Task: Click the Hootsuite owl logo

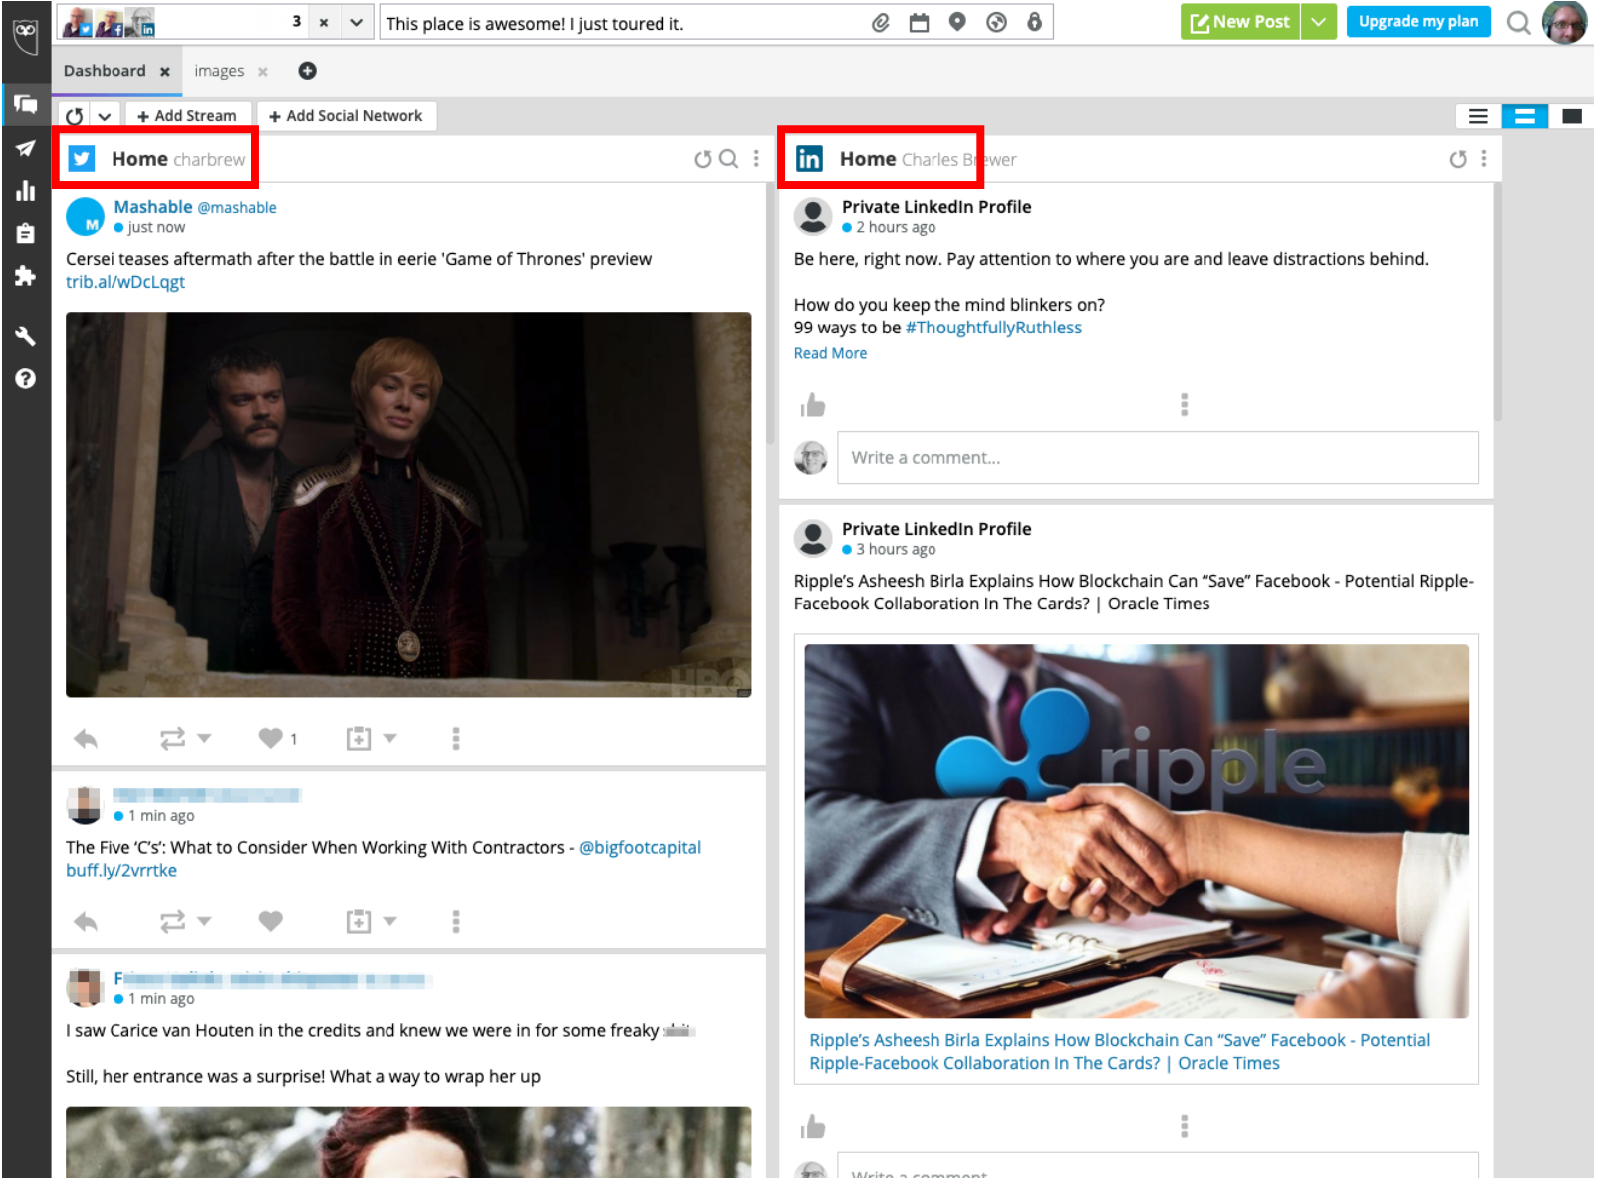Action: coord(25,35)
